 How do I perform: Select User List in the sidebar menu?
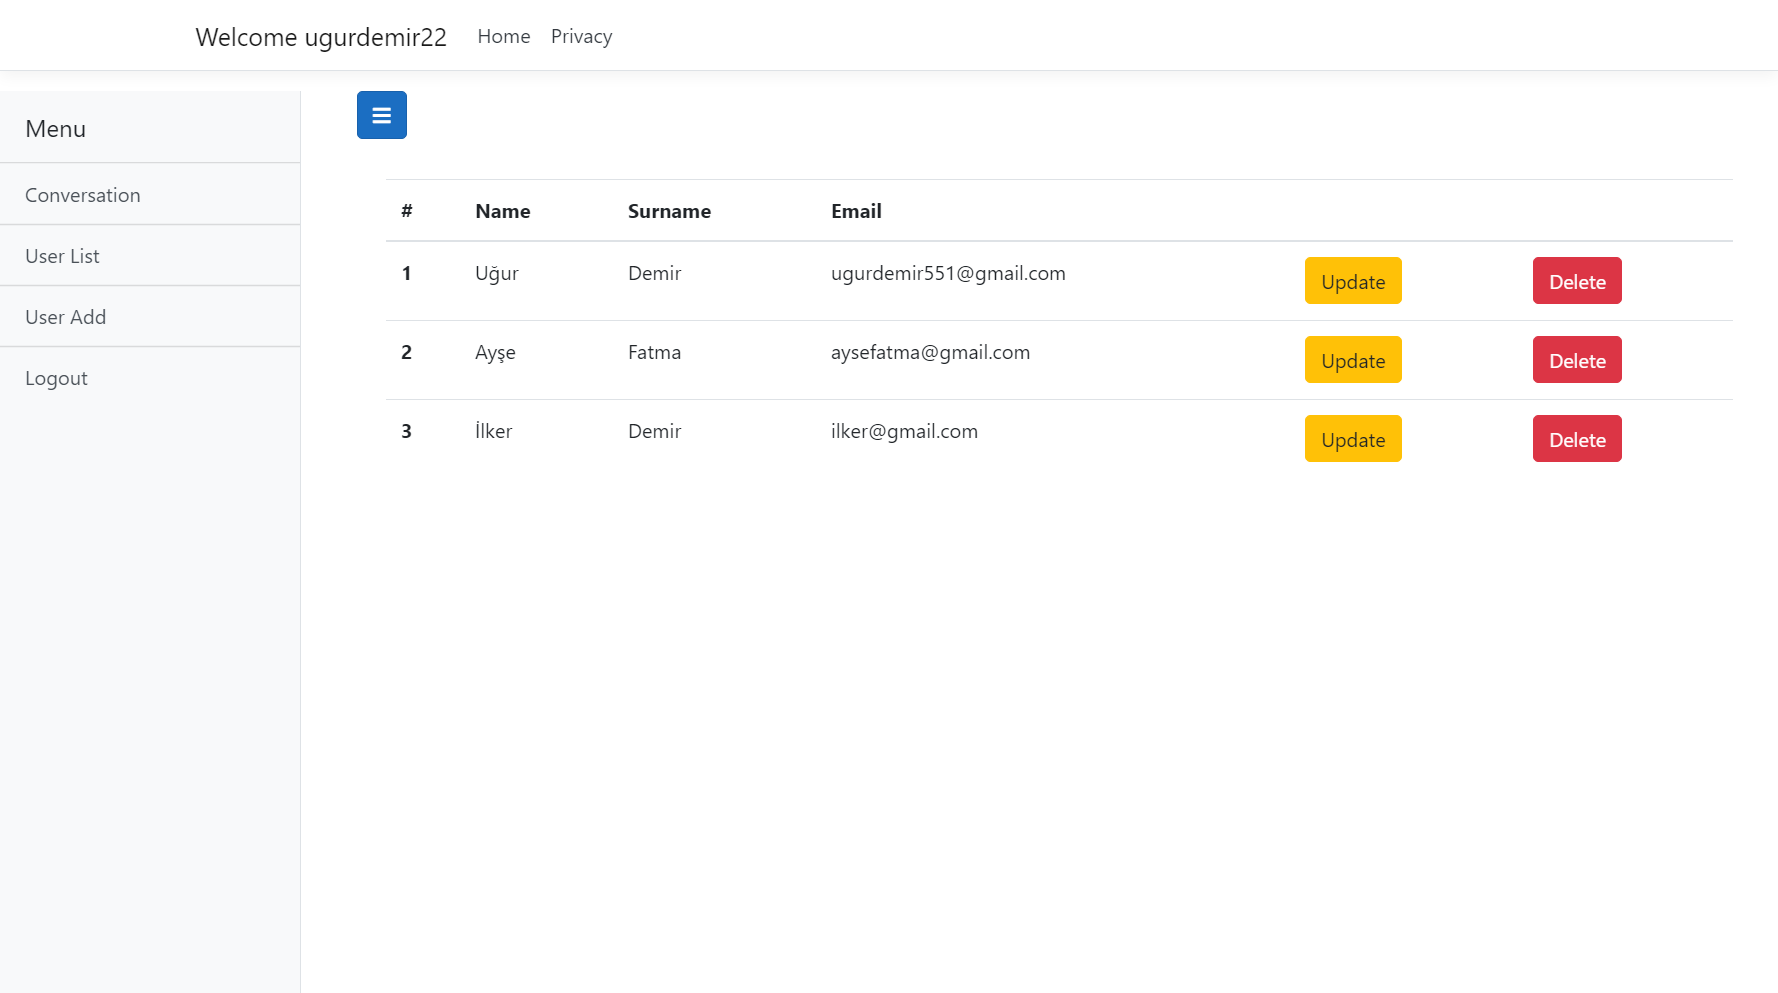point(62,256)
